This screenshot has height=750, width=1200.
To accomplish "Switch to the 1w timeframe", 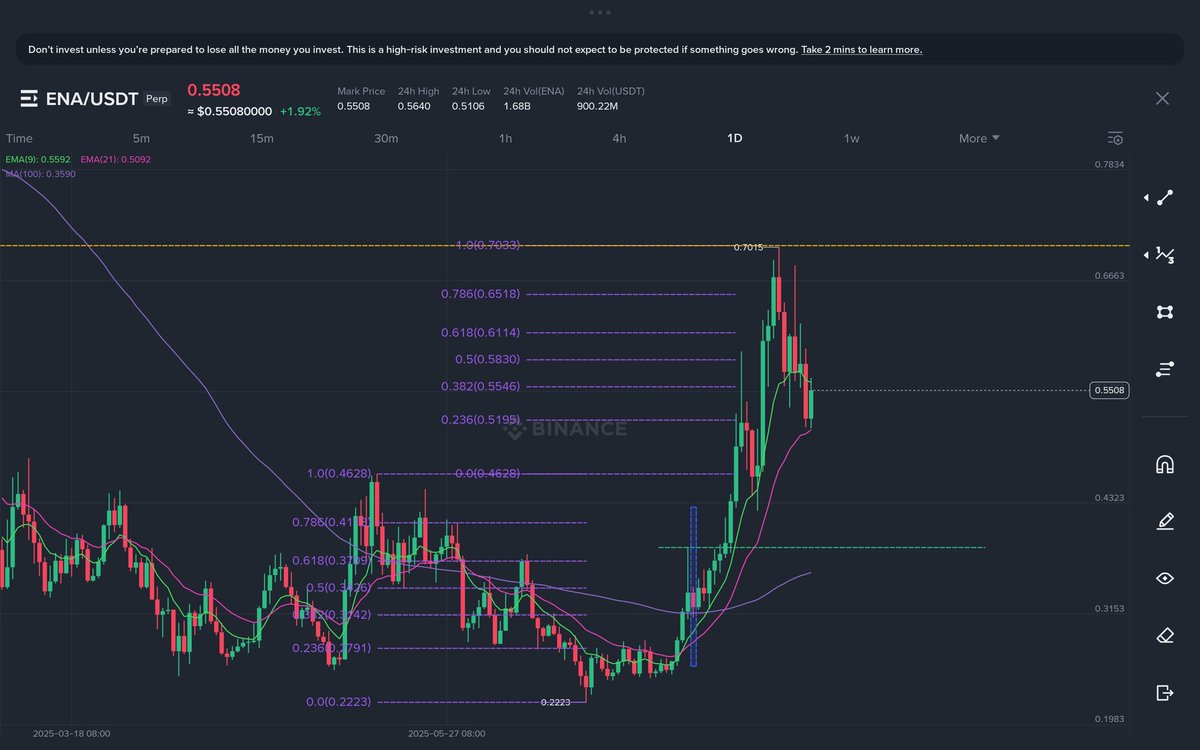I will [x=851, y=138].
